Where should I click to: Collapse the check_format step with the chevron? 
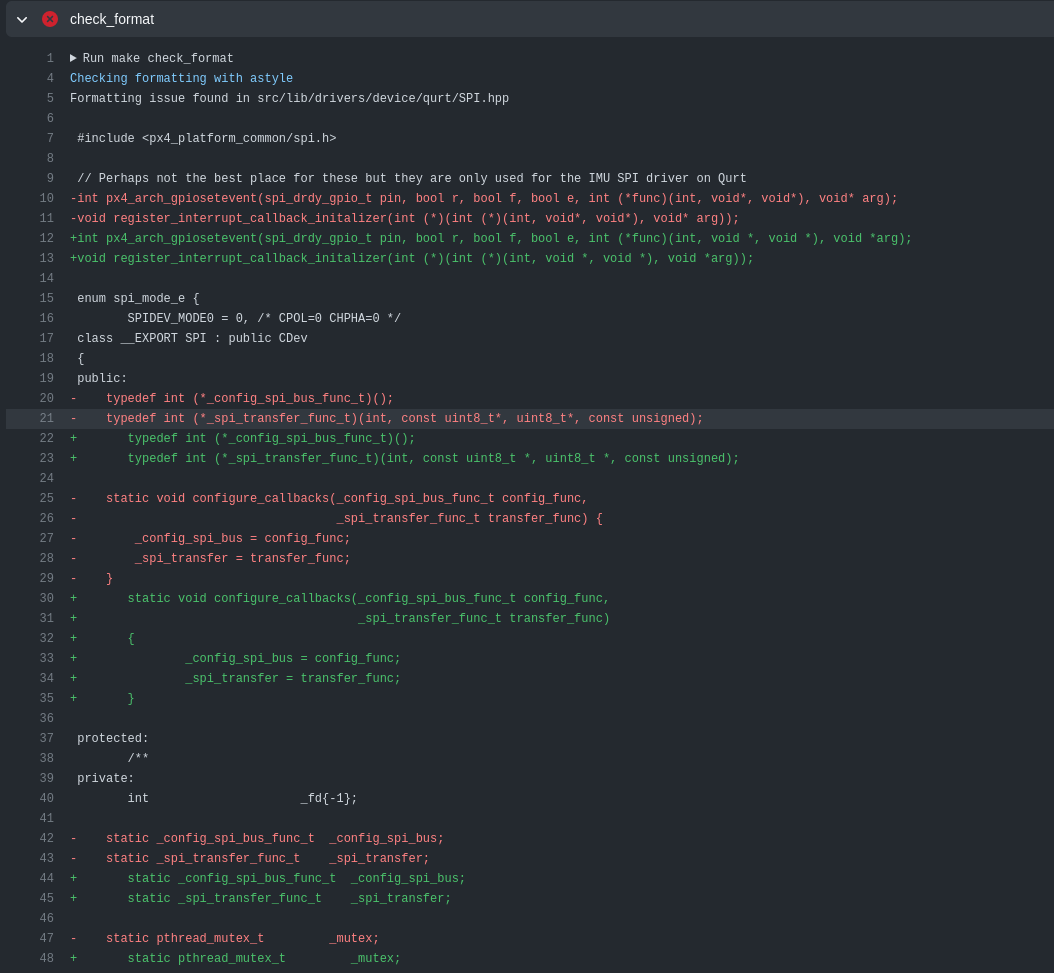[22, 20]
